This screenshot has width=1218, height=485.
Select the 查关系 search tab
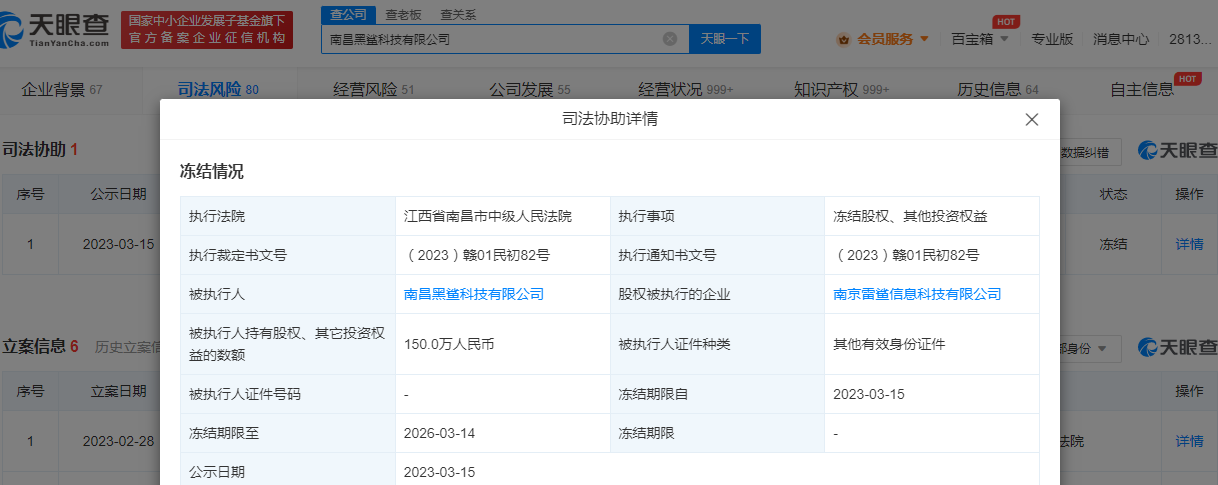(458, 14)
